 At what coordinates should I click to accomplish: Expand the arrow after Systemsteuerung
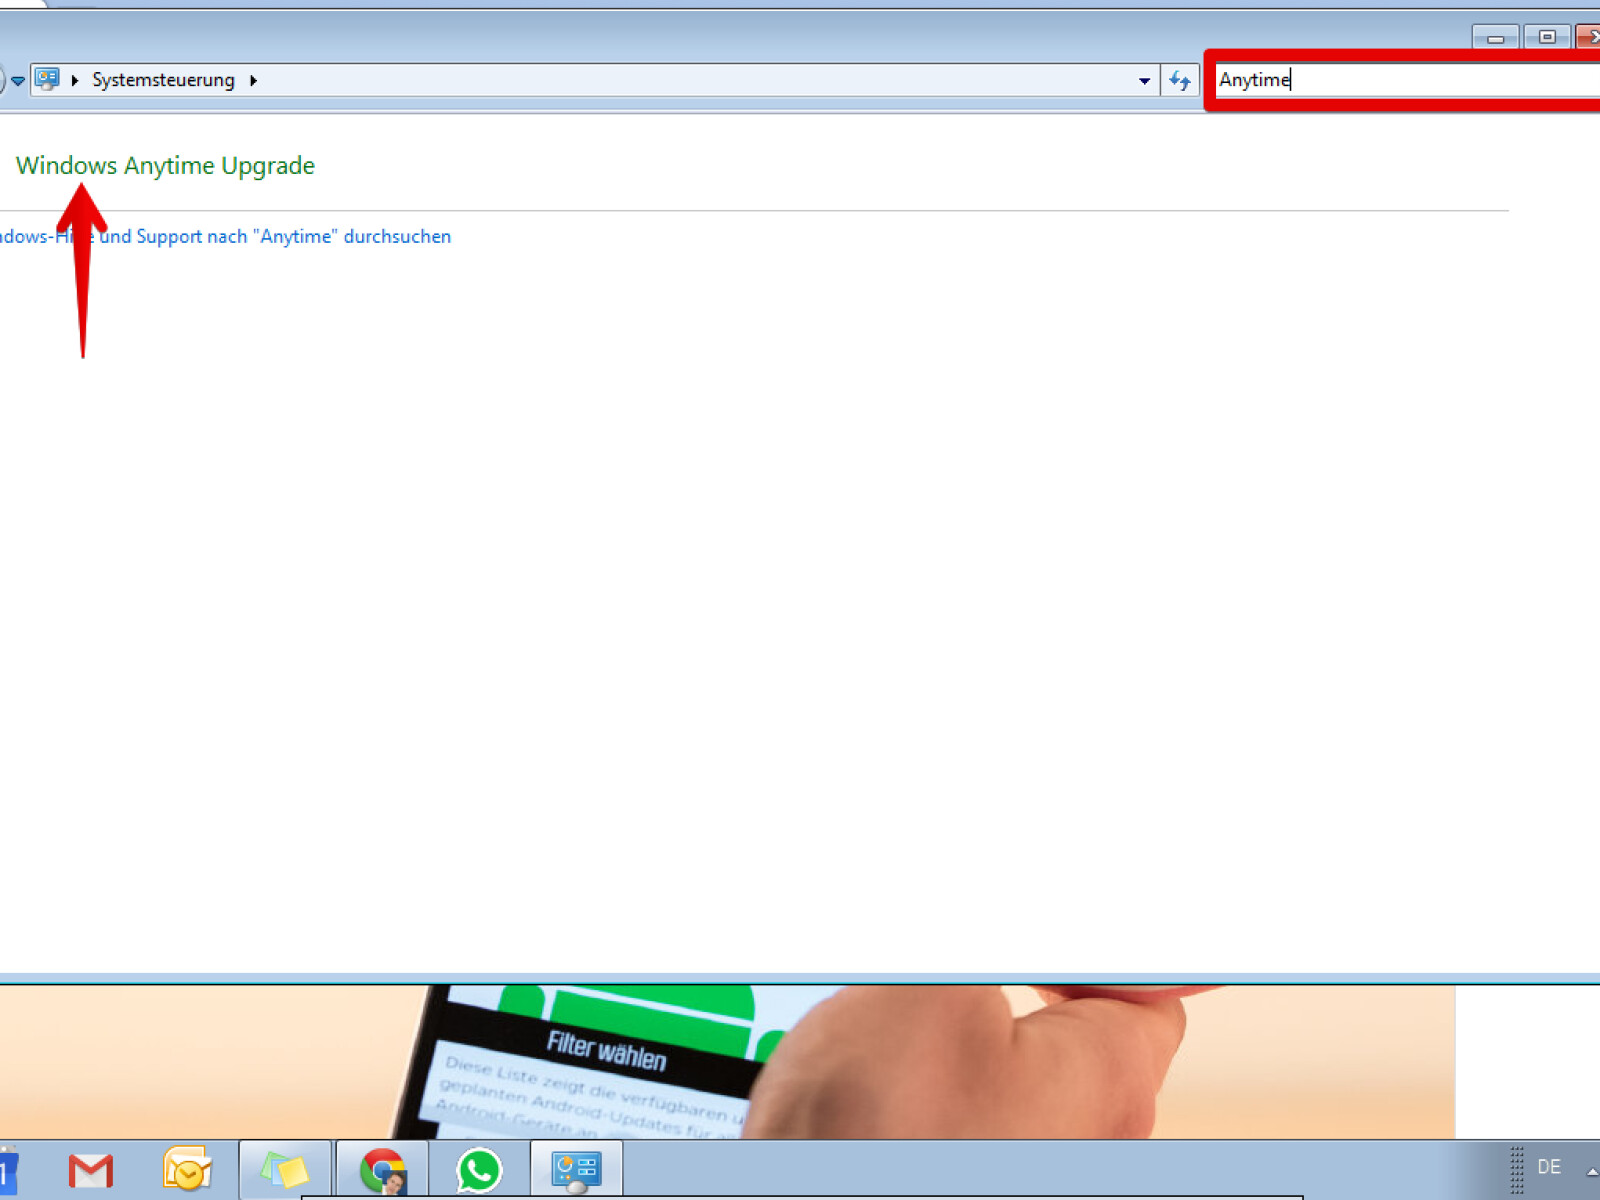[254, 80]
